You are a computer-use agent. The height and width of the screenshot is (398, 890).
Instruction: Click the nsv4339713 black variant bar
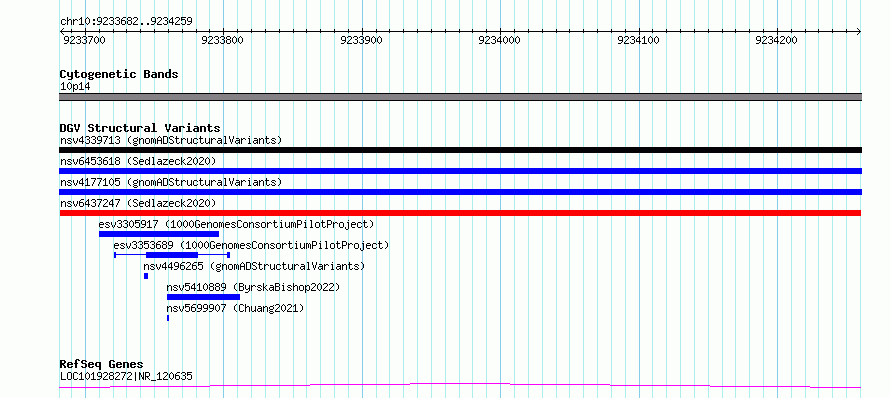(x=460, y=150)
